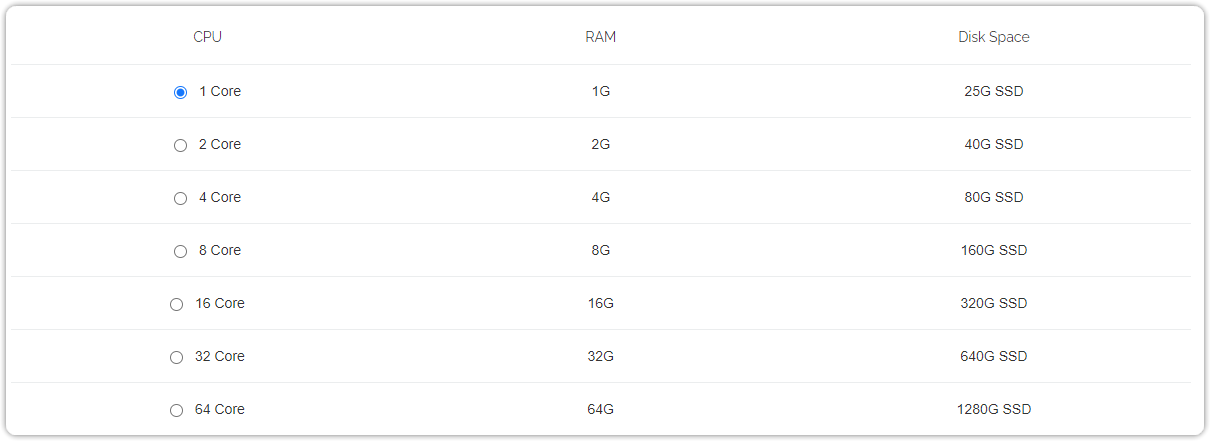Click the 160G SSD disk cell
This screenshot has height=441, width=1210.
pyautogui.click(x=994, y=250)
